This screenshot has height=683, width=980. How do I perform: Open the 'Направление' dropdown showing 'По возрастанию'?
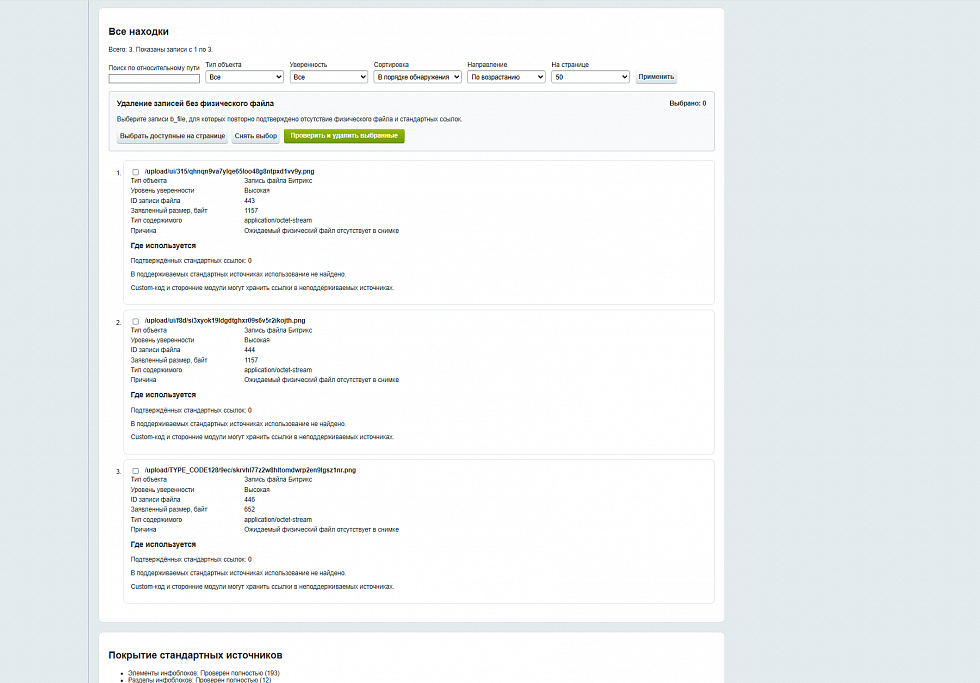click(506, 77)
